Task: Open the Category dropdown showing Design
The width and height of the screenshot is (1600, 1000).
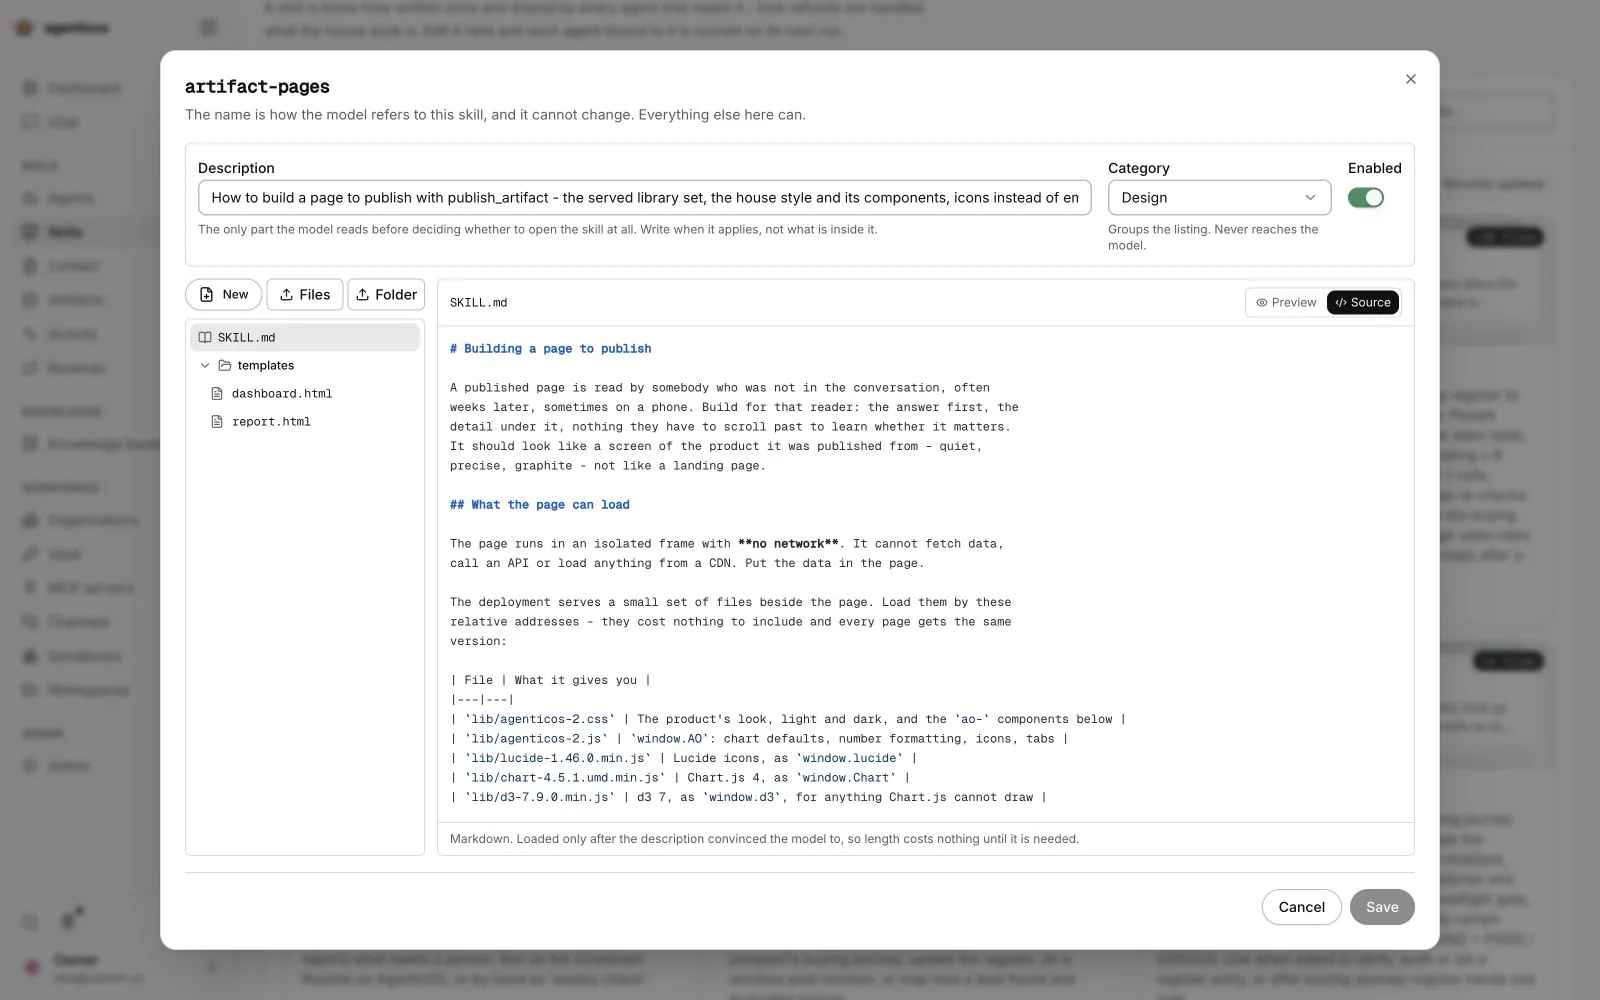Action: pos(1219,198)
